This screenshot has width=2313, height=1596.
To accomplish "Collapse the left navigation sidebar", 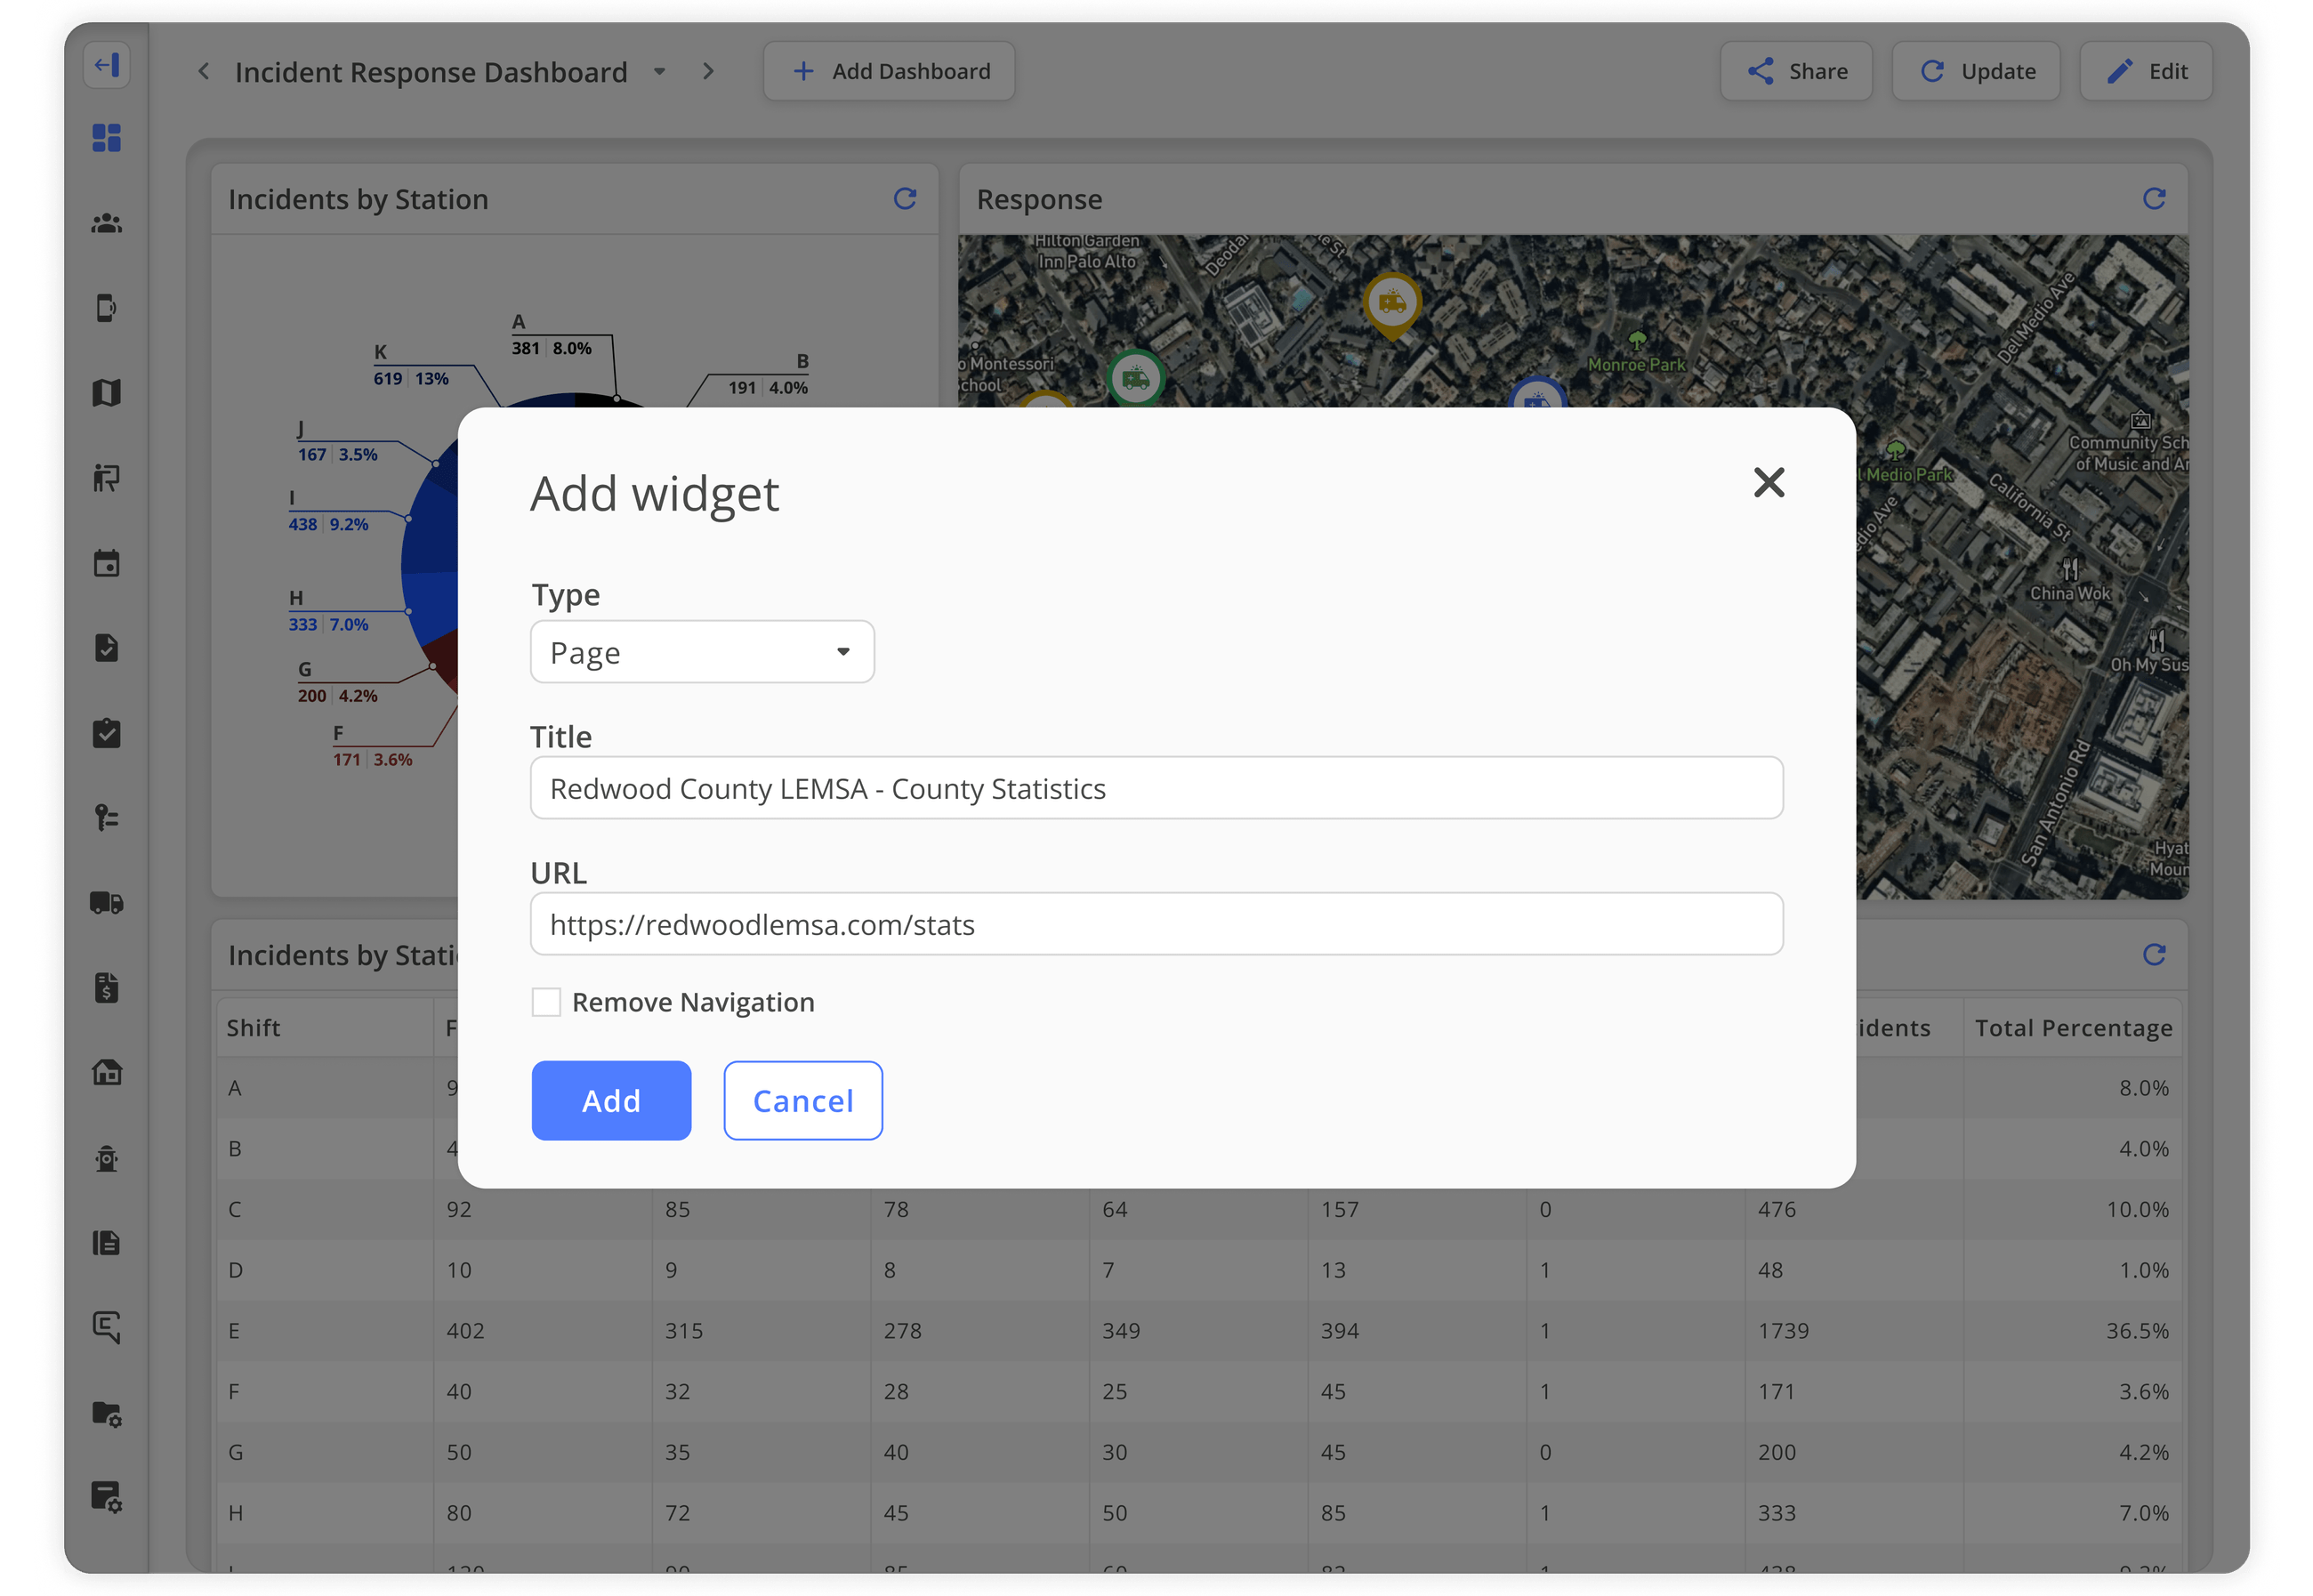I will [107, 66].
